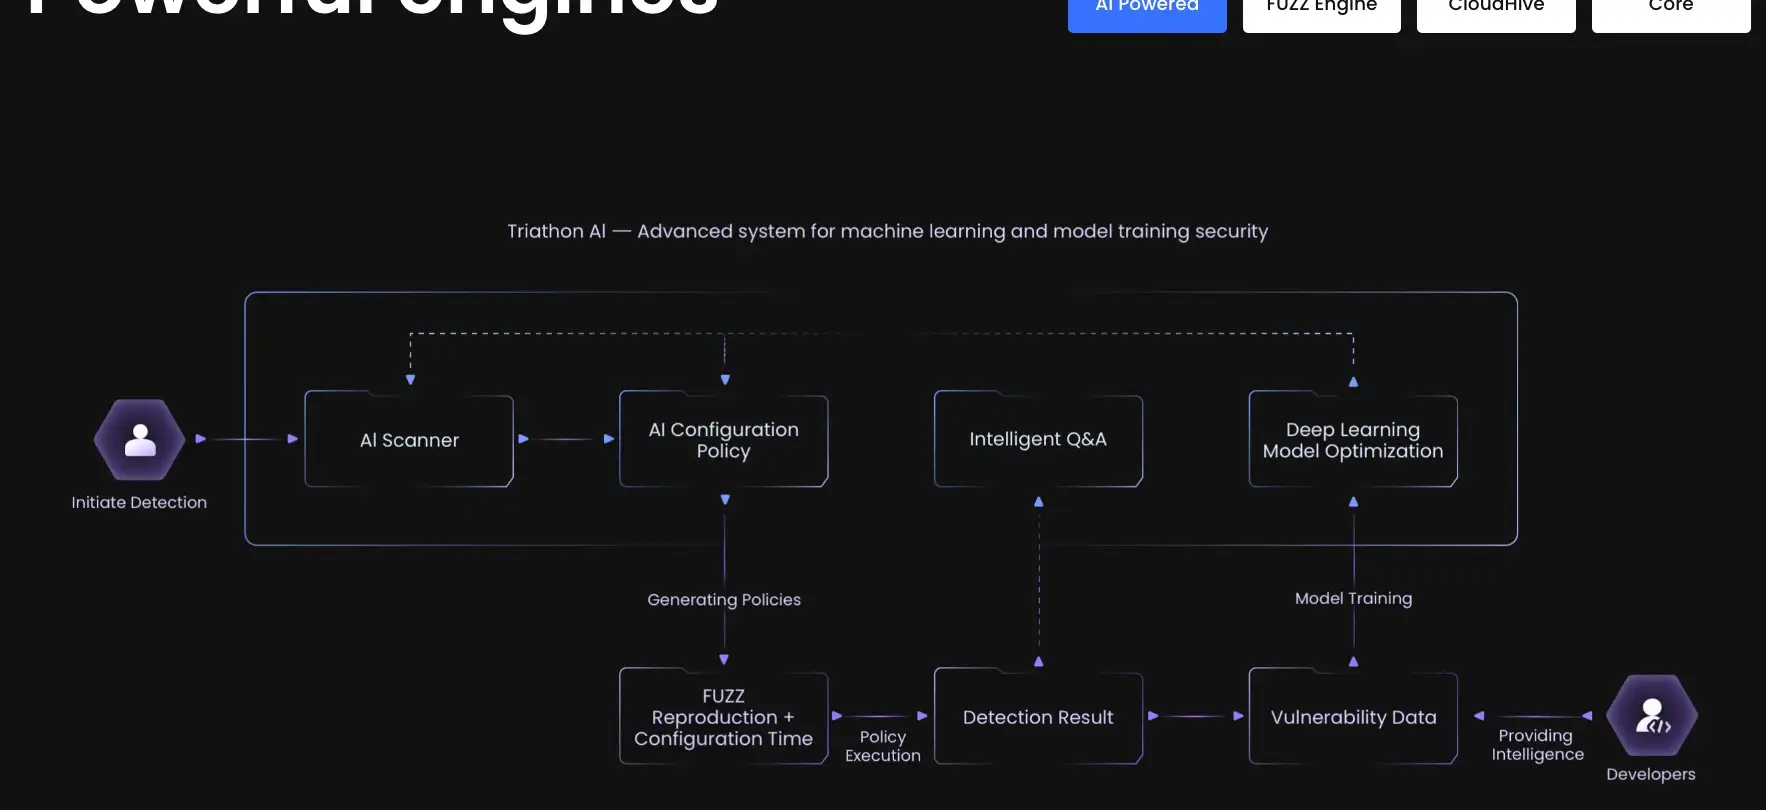Screen dimensions: 1766x810
Task: Open the CloudHive tab
Action: click(x=1496, y=12)
